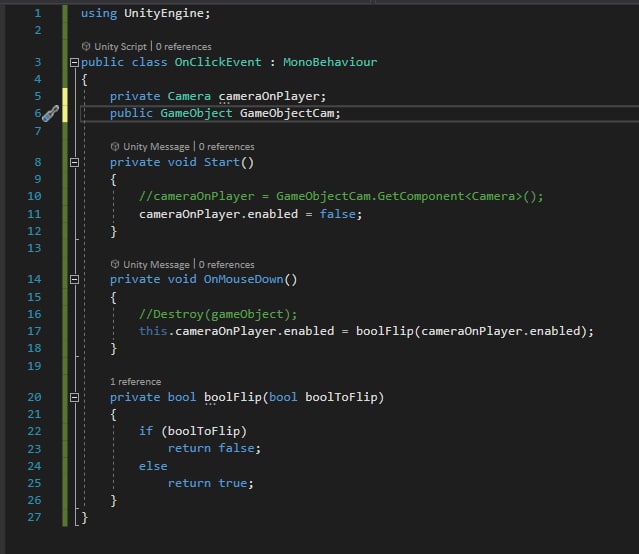Click the screwdriver quick actions icon on line 6
This screenshot has height=554, width=639.
(51, 113)
